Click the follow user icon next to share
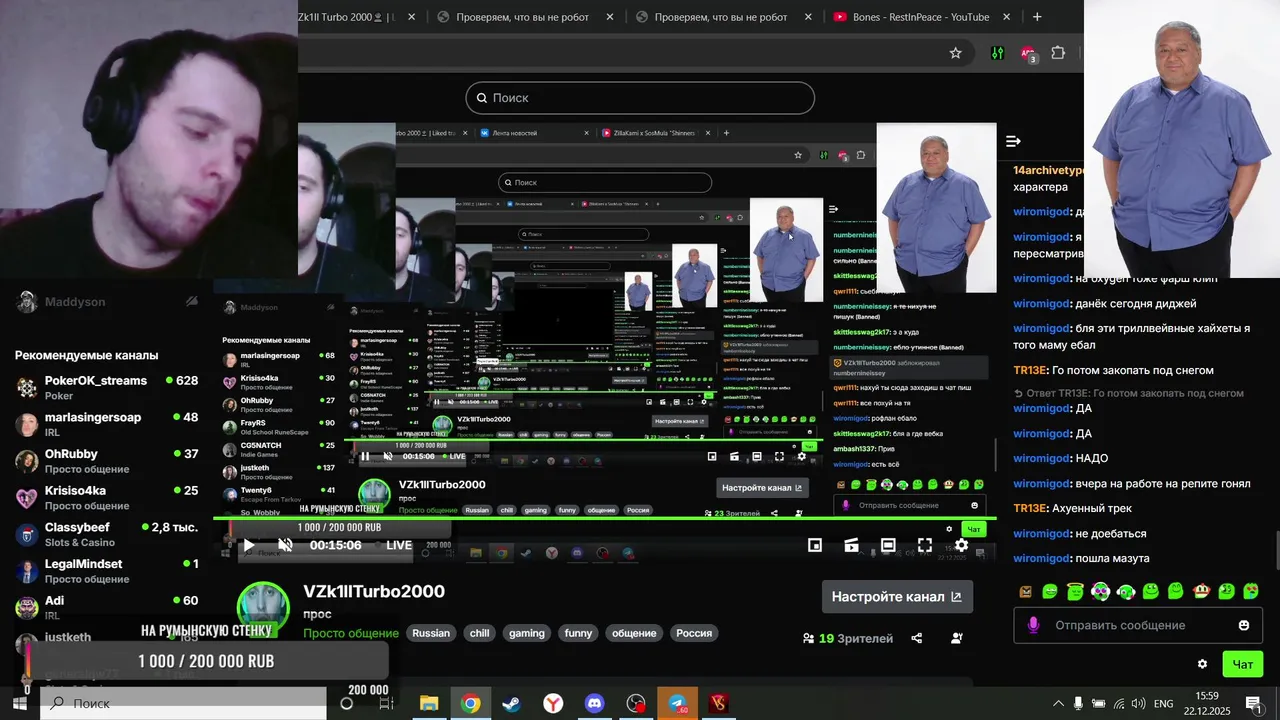Screen dimensions: 1280x720 957,638
